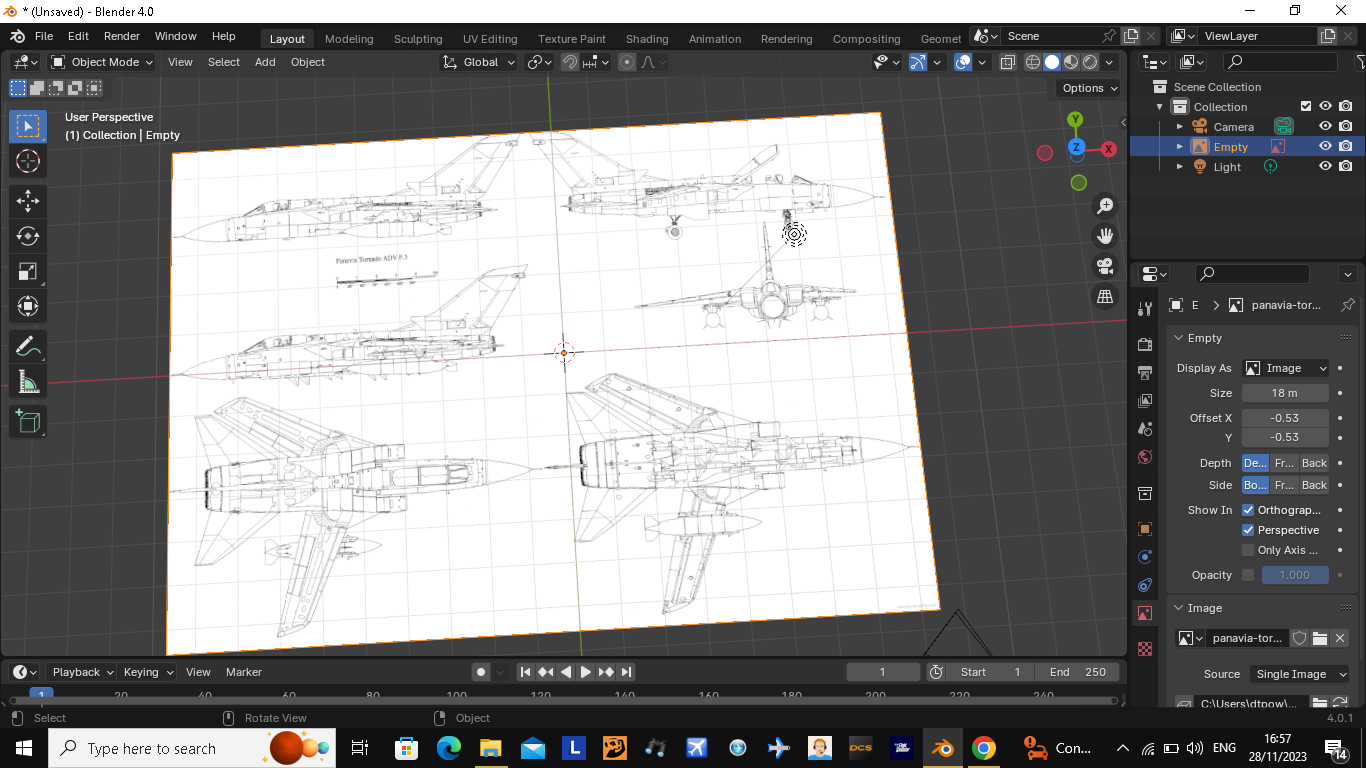Screen dimensions: 1366x768
Task: Jump to the end frame
Action: pos(626,672)
